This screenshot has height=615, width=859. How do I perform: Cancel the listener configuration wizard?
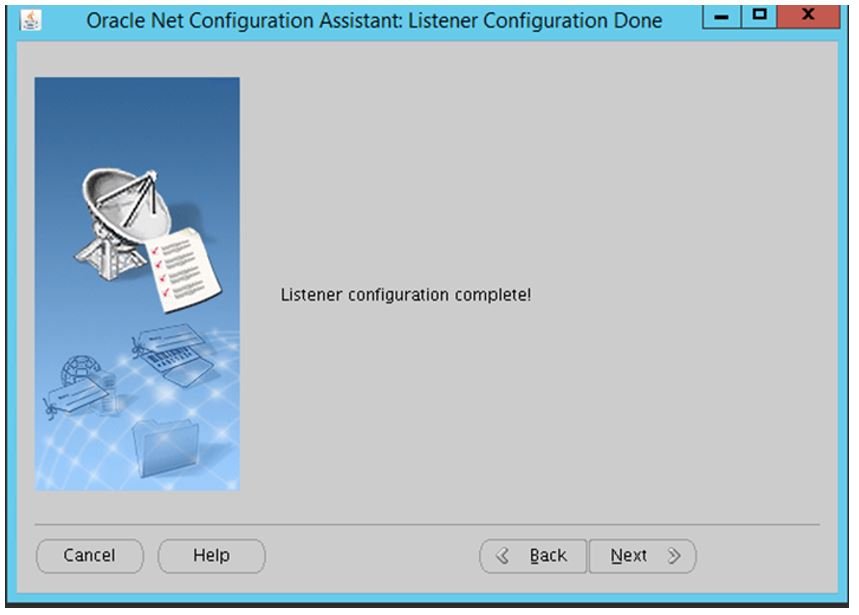click(x=90, y=556)
